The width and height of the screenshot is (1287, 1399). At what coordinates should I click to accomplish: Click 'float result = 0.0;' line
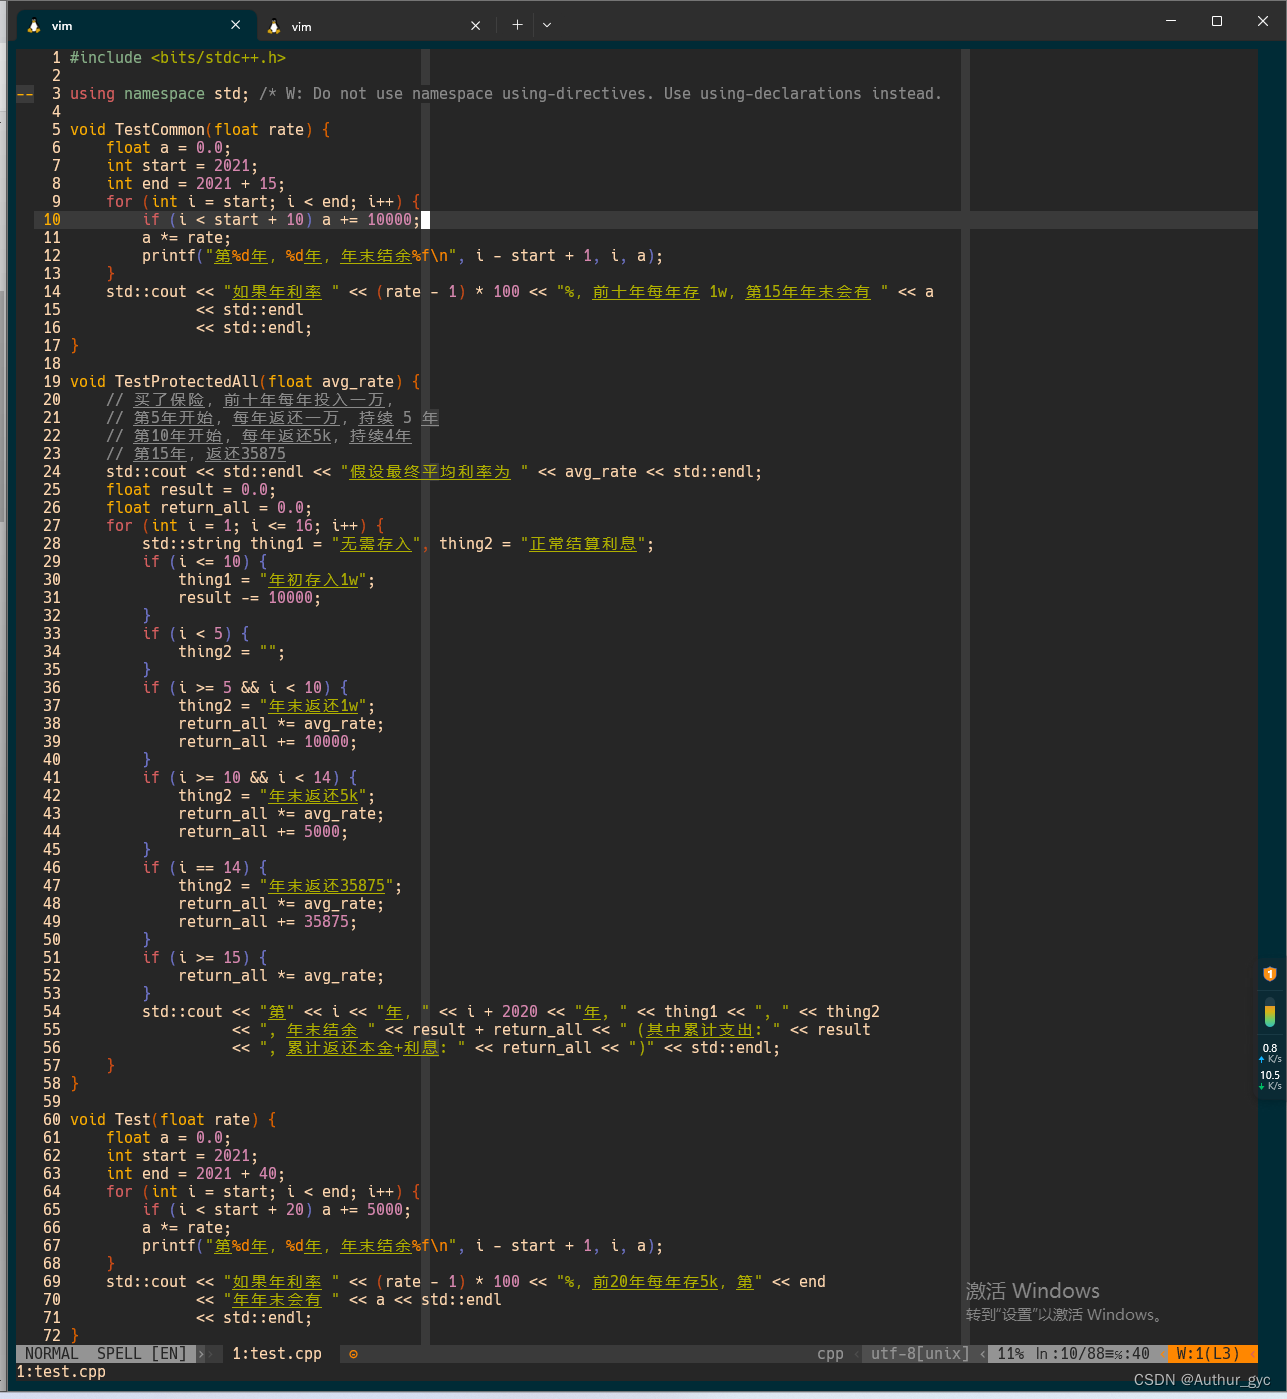(x=191, y=490)
